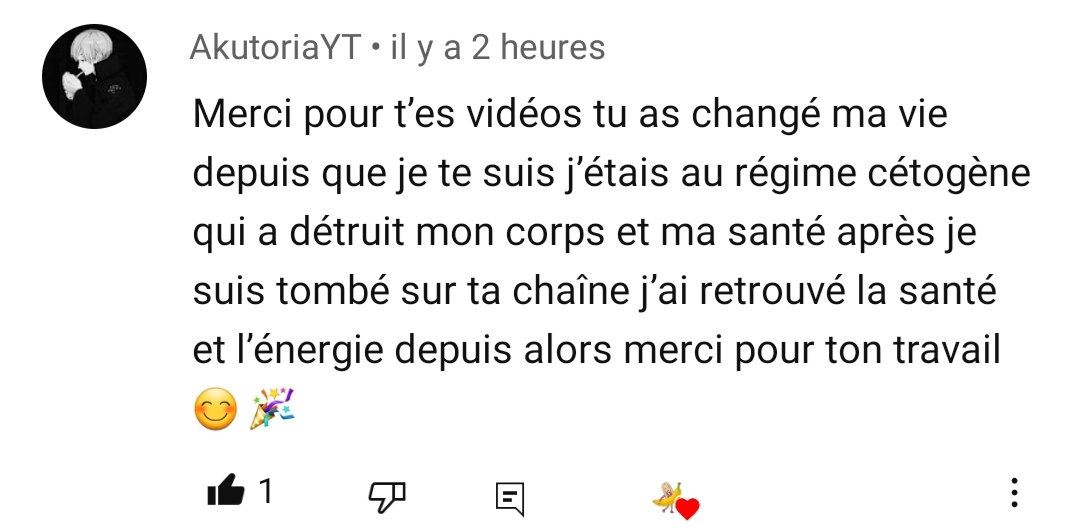The image size is (1080, 528).
Task: Select the phrase 'et l'énergie depuis alors'
Action: (402, 350)
